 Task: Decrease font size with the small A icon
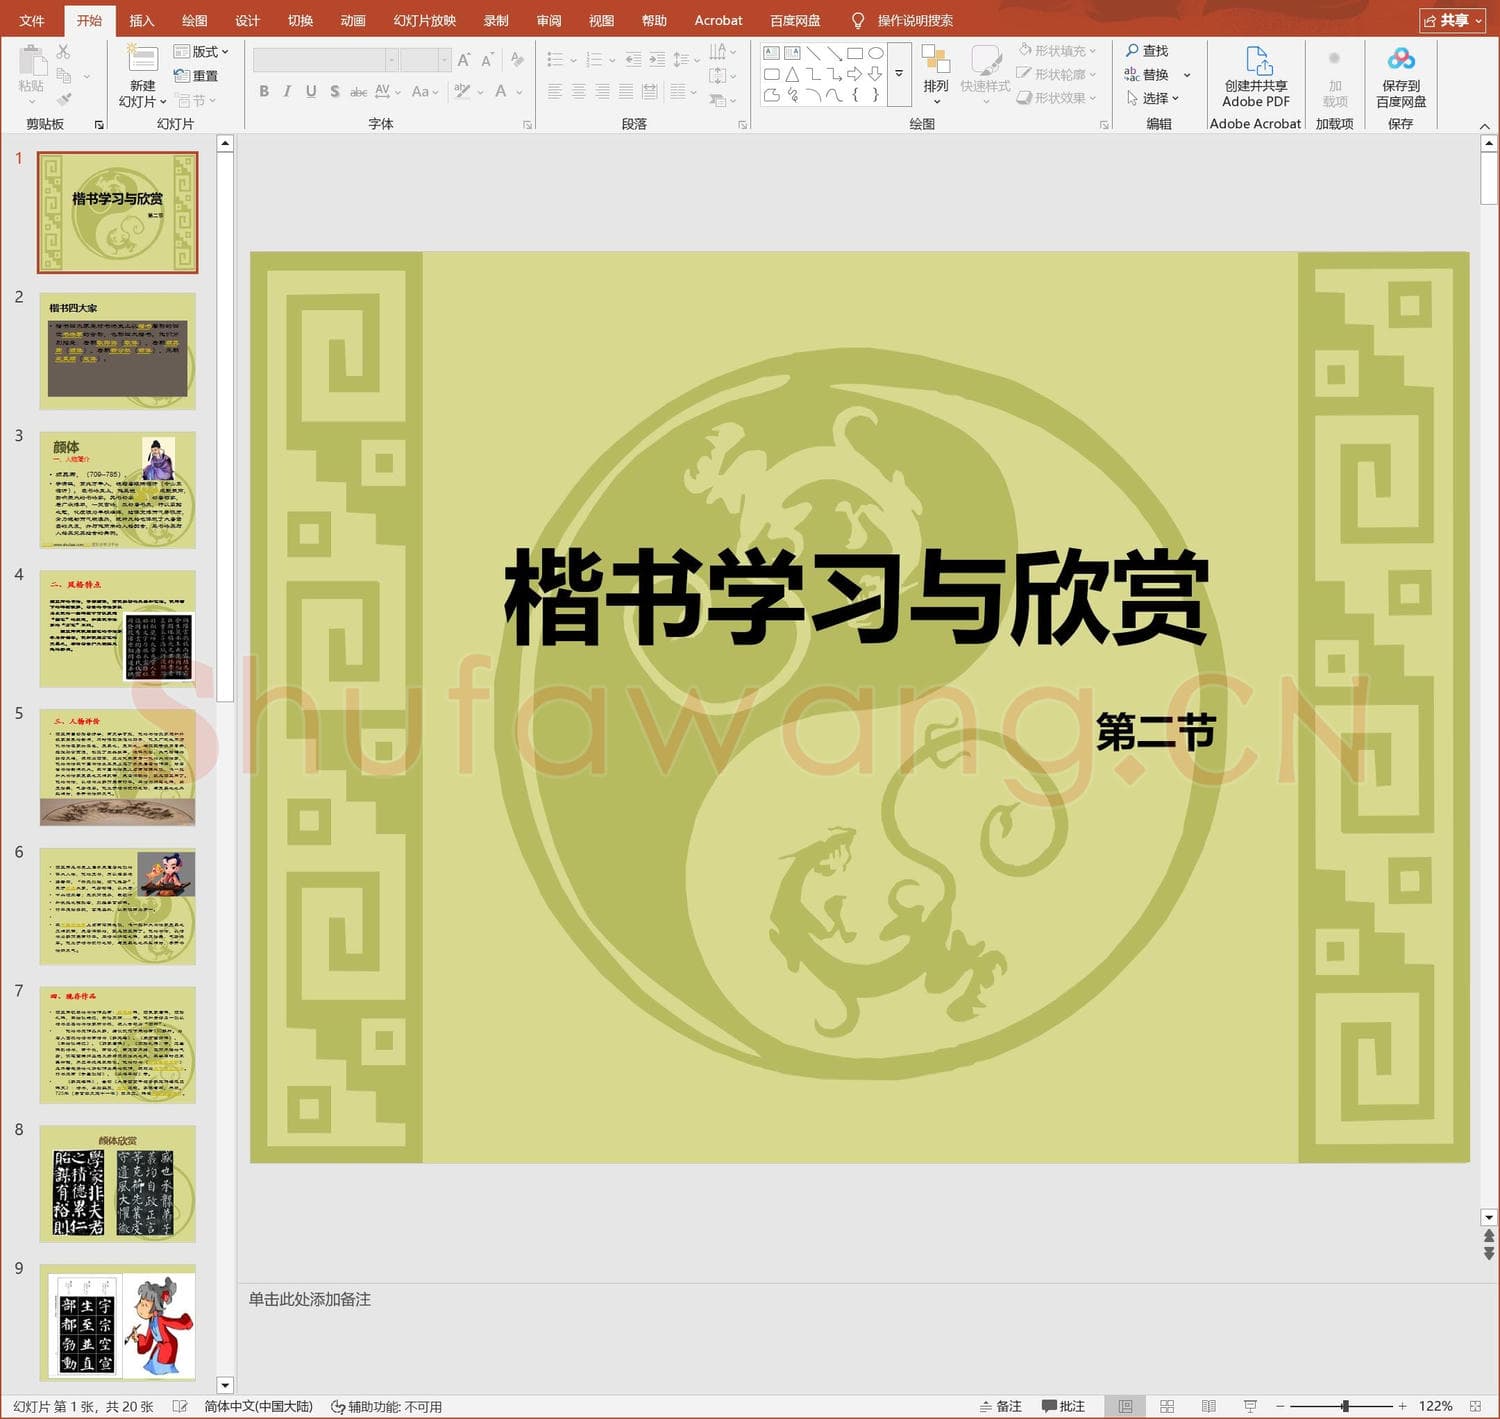click(487, 60)
